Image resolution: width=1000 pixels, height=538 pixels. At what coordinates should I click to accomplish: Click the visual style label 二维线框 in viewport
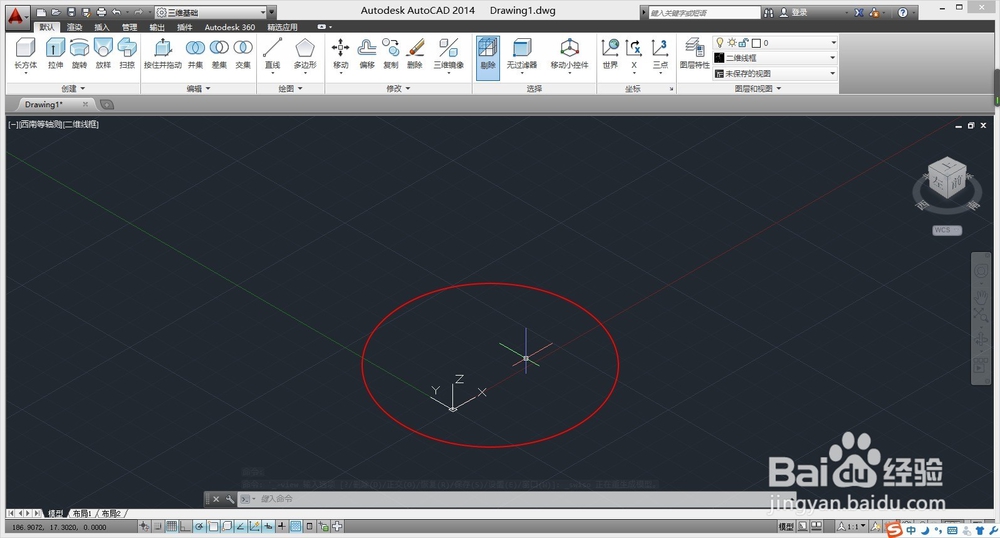81,124
